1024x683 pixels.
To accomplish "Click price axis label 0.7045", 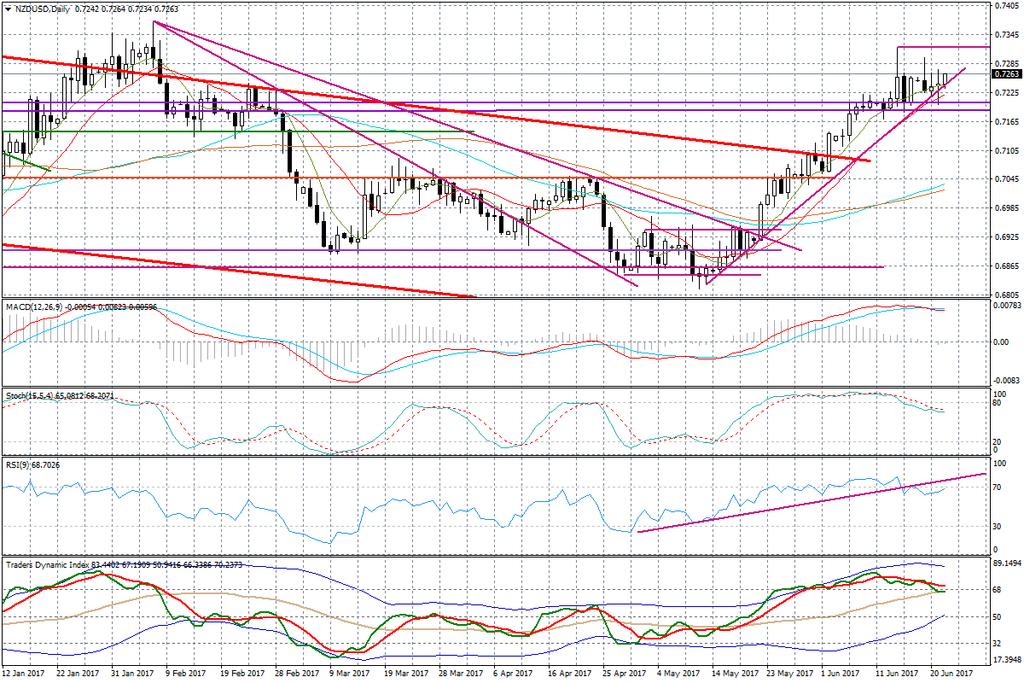I will pyautogui.click(x=1006, y=179).
